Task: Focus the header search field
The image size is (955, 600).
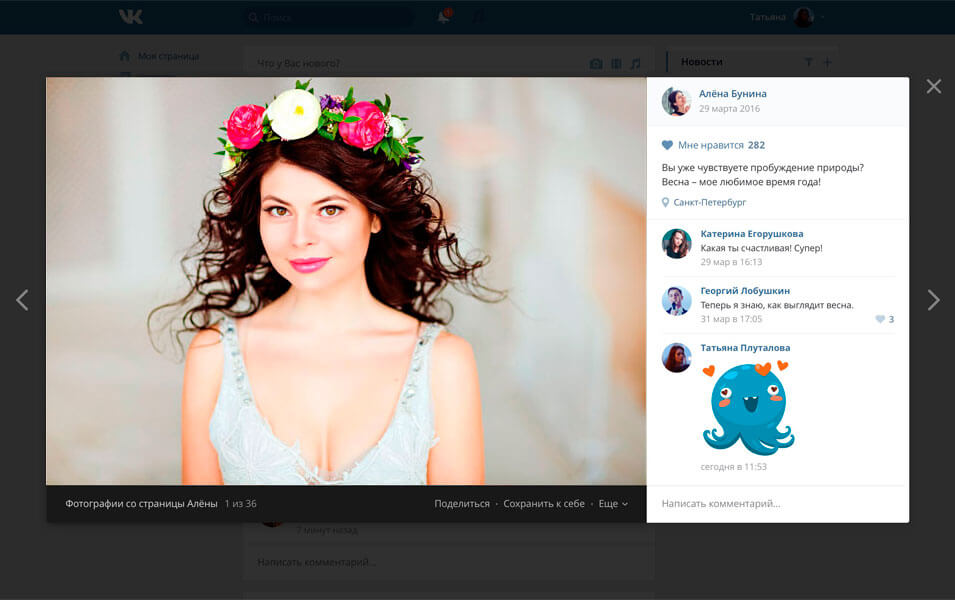Action: (329, 17)
